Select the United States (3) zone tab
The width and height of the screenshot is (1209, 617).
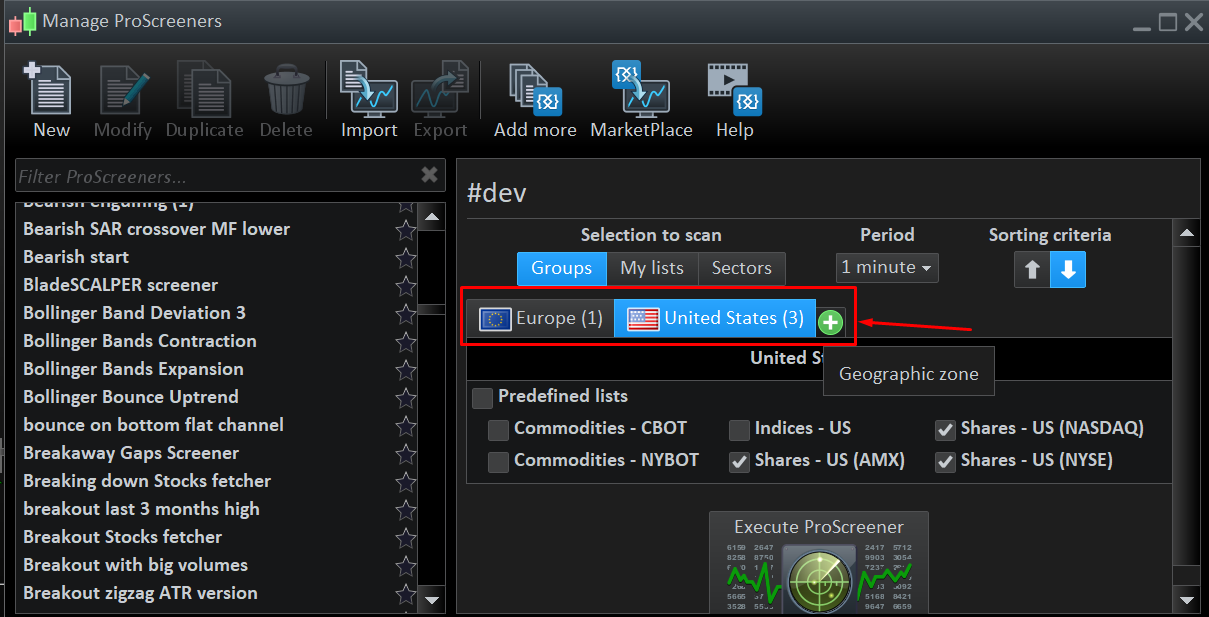pos(715,319)
